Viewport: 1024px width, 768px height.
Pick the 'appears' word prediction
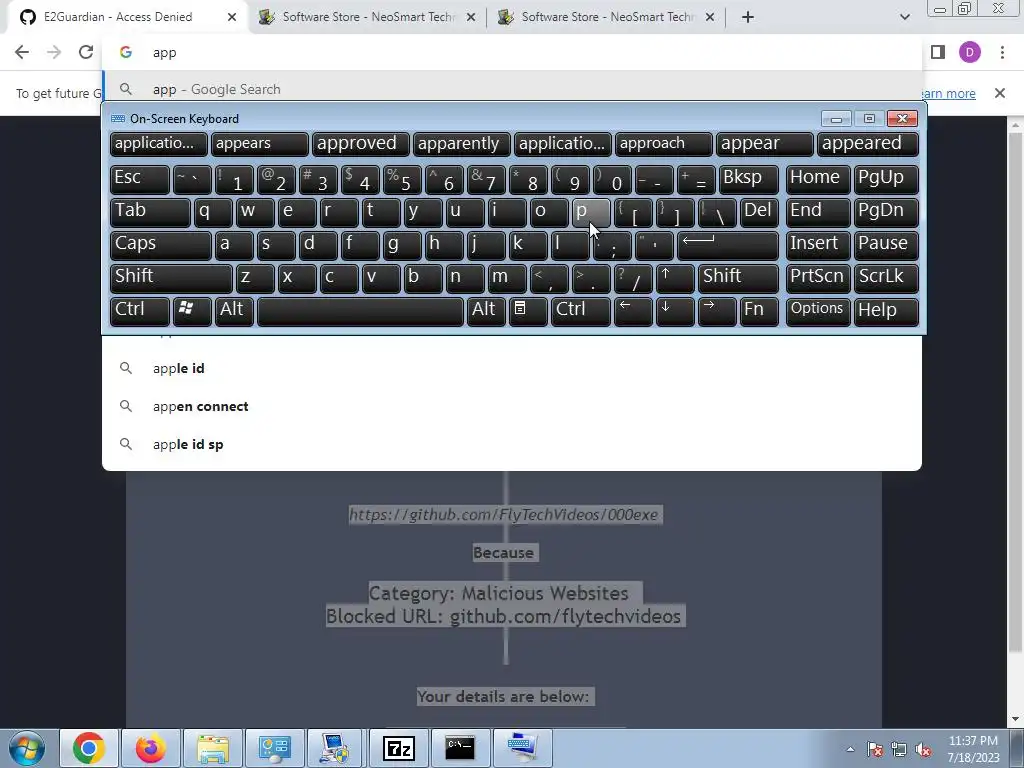pyautogui.click(x=259, y=144)
